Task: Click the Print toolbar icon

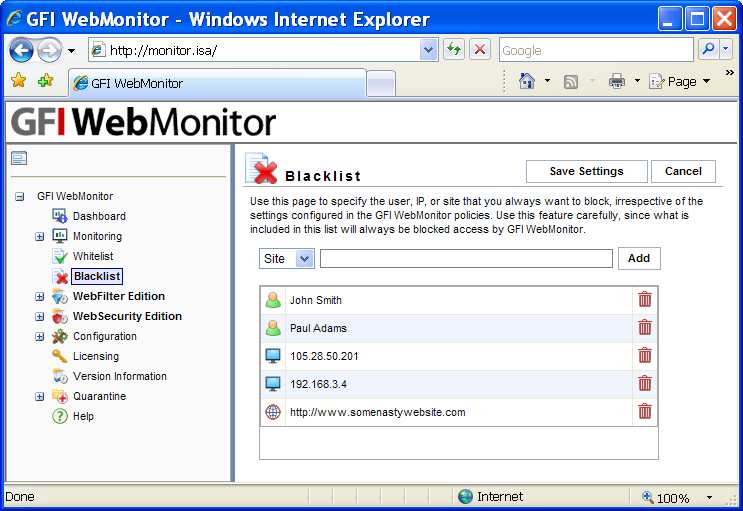Action: click(x=616, y=81)
